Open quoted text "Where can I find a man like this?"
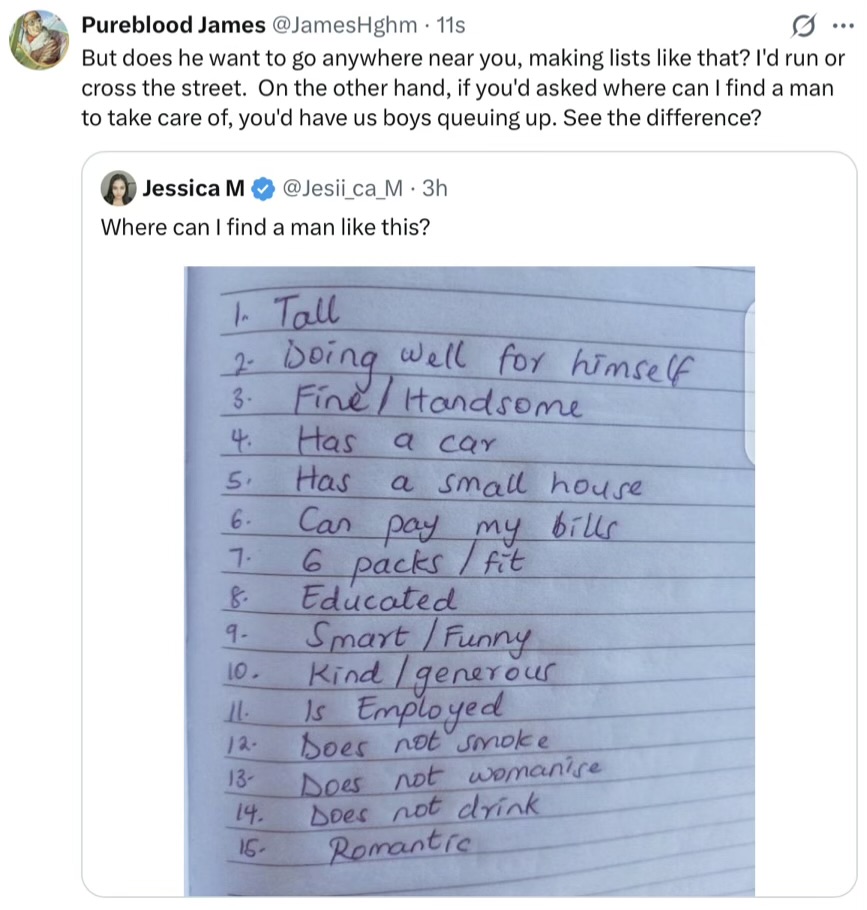This screenshot has width=867, height=910. 266,227
